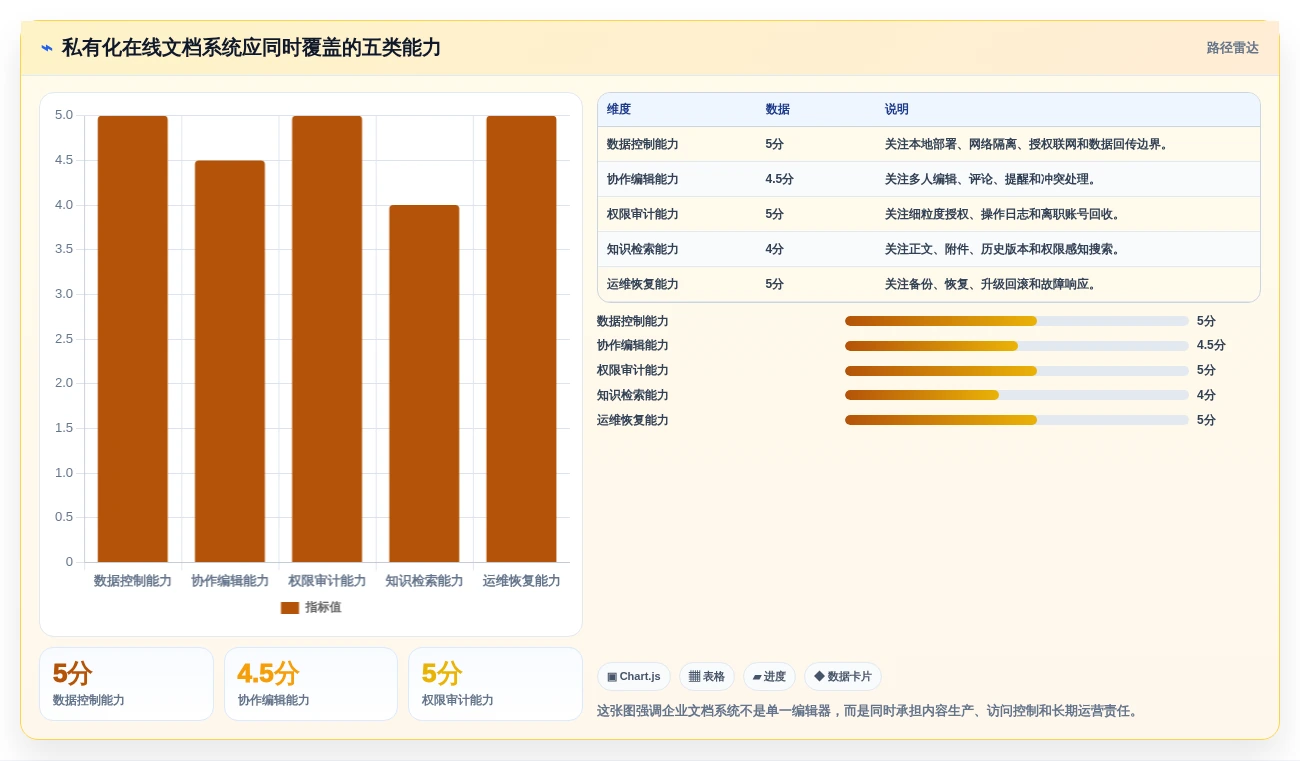Click the 运维恢复能力 bar in chart
Viewport: 1300px width, 761px height.
(x=521, y=339)
